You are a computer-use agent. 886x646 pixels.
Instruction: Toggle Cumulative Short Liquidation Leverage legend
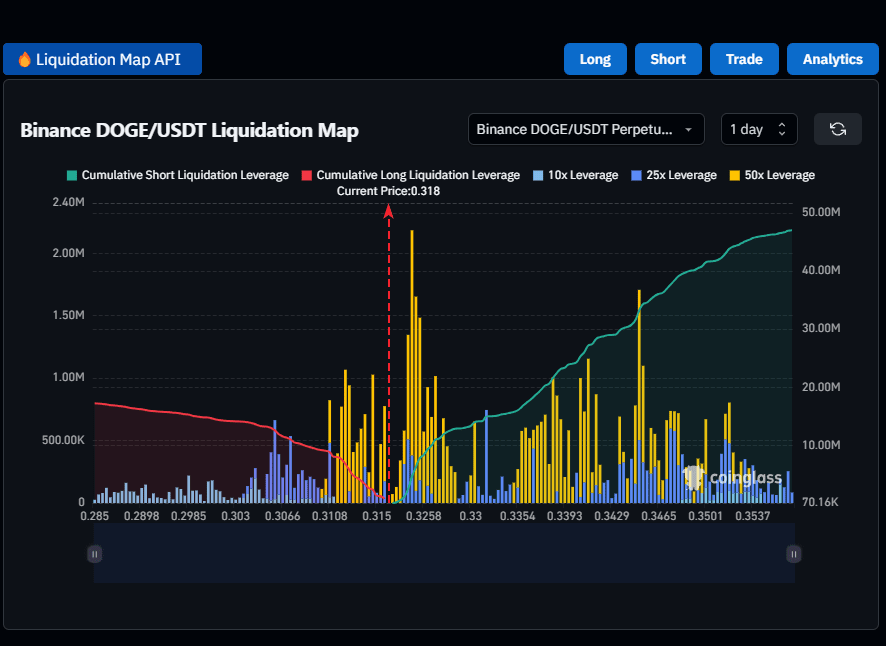[178, 175]
